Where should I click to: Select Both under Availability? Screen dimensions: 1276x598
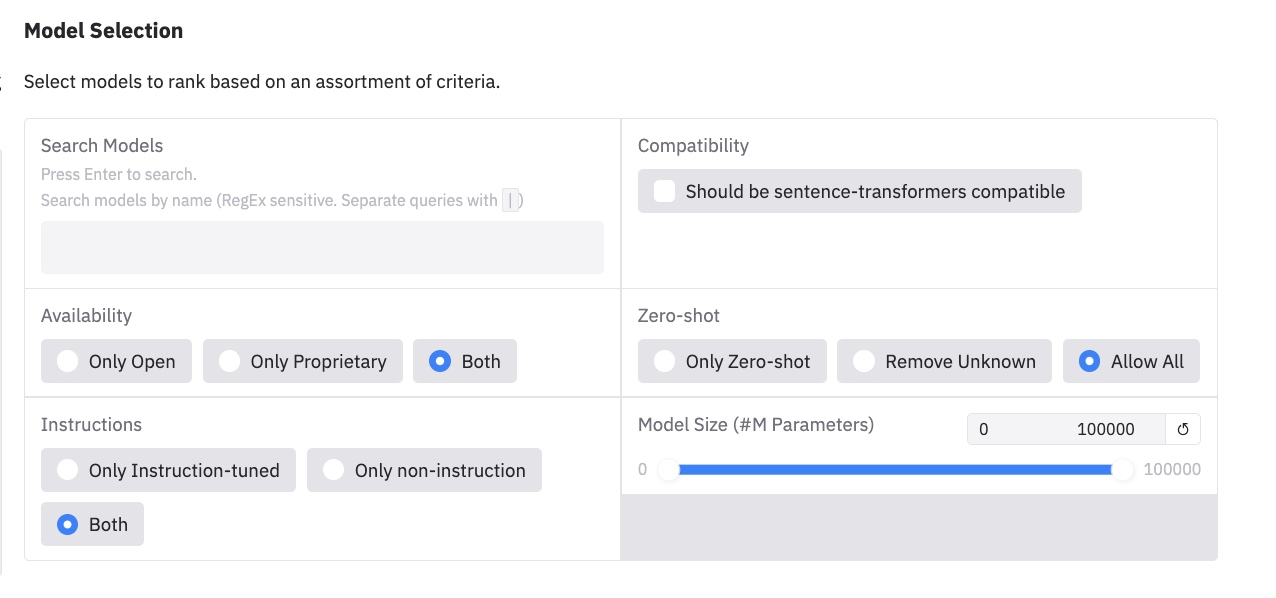click(x=439, y=361)
